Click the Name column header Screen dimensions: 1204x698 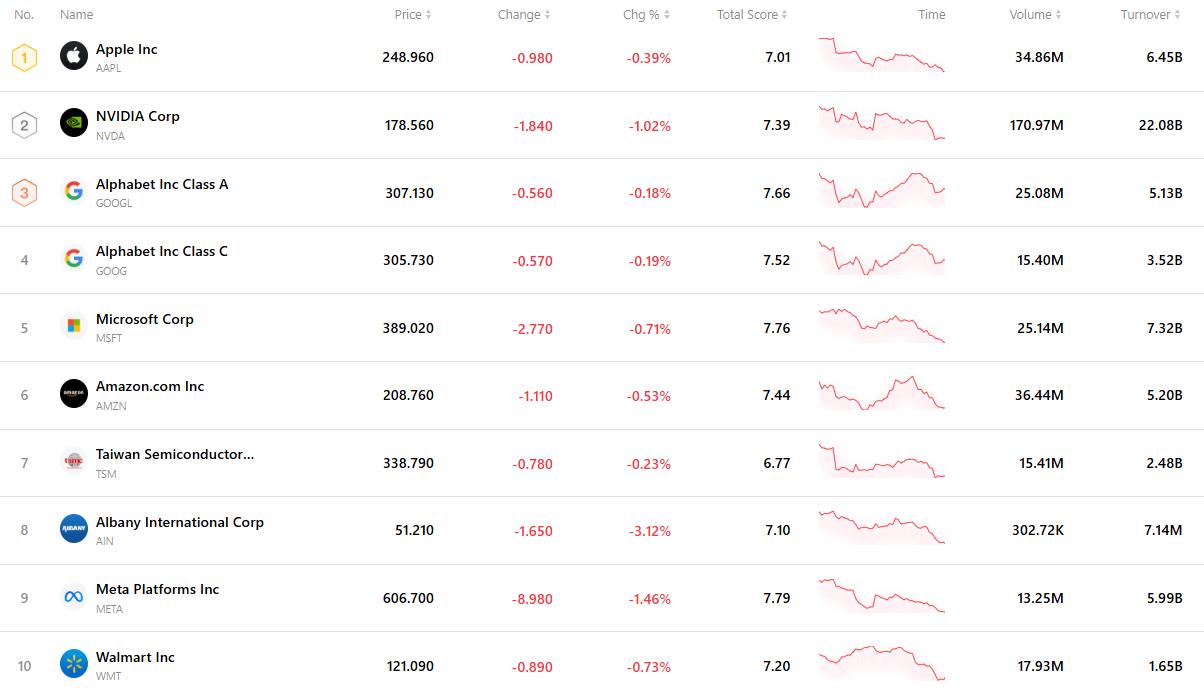pos(76,15)
